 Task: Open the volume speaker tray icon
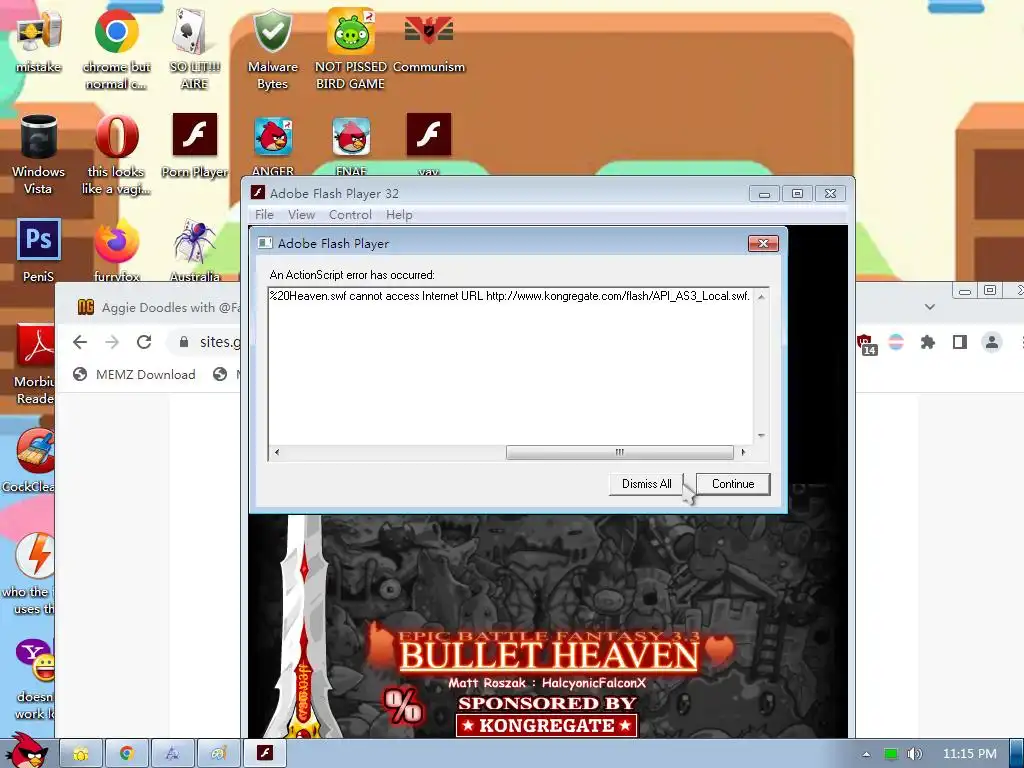point(915,754)
